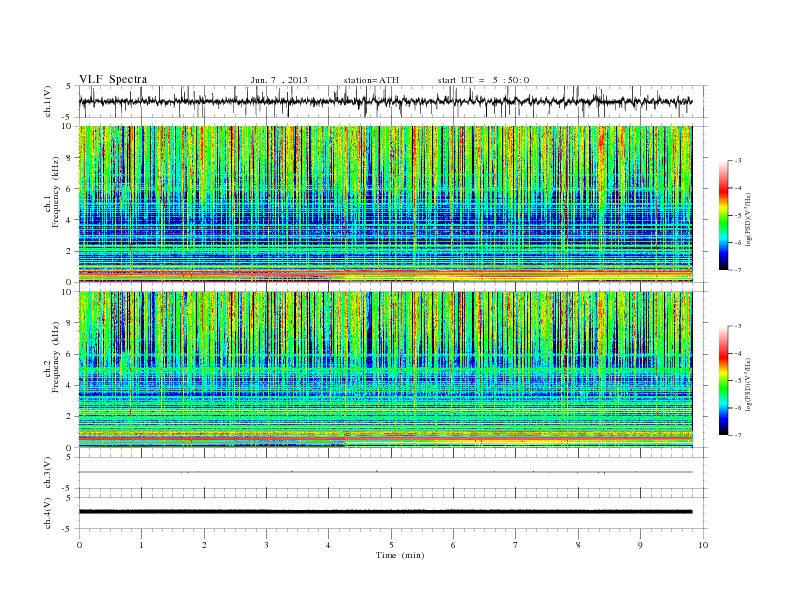Click the '8' kHz tick on ch.1 spectrogram
Screen dimensions: 792x612
(x=69, y=158)
